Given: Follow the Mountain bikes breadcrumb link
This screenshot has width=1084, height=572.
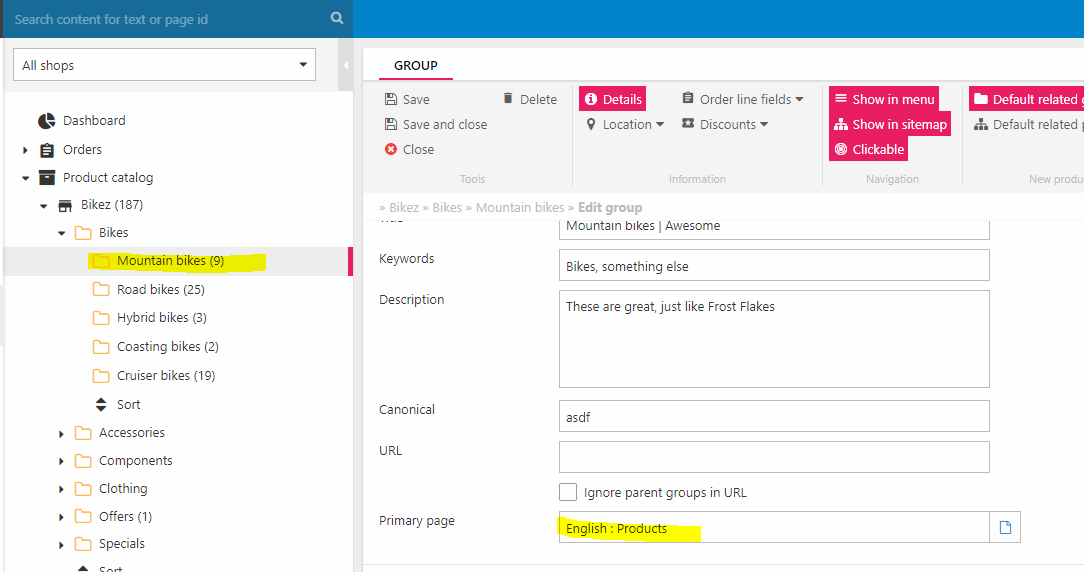Looking at the screenshot, I should coord(519,207).
